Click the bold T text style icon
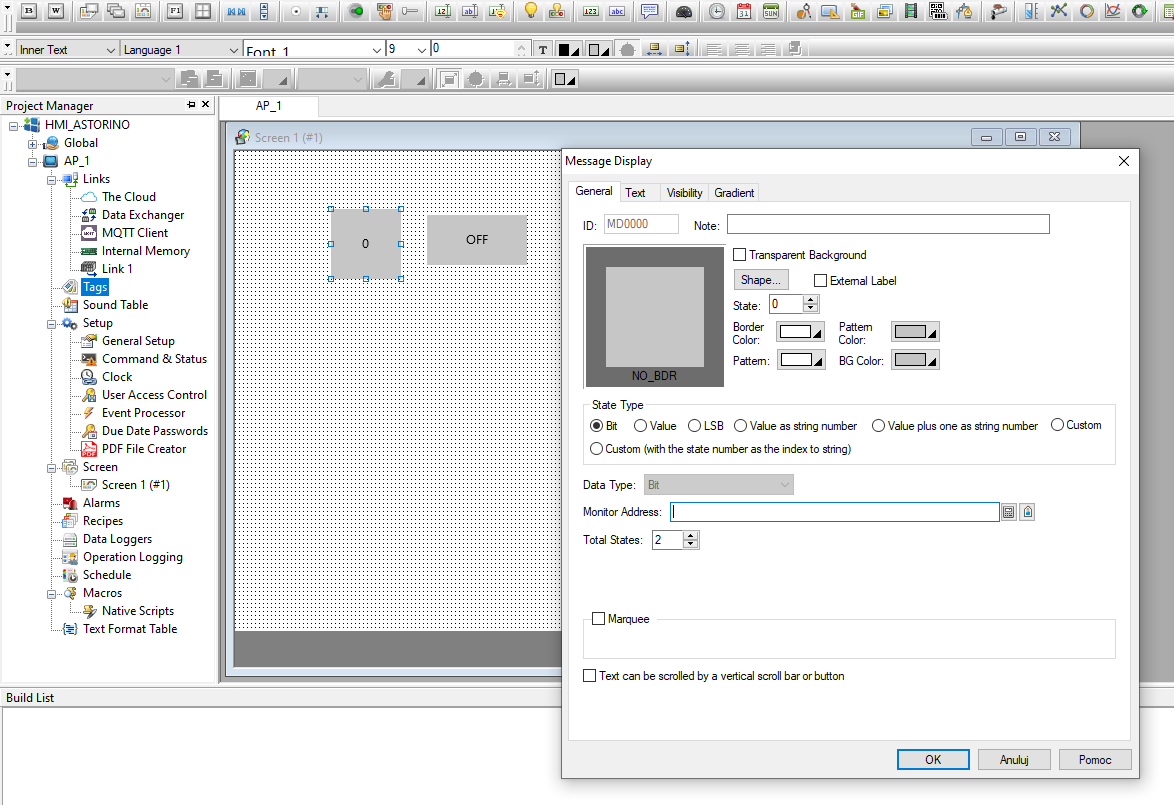Image resolution: width=1174 pixels, height=805 pixels. pos(543,49)
